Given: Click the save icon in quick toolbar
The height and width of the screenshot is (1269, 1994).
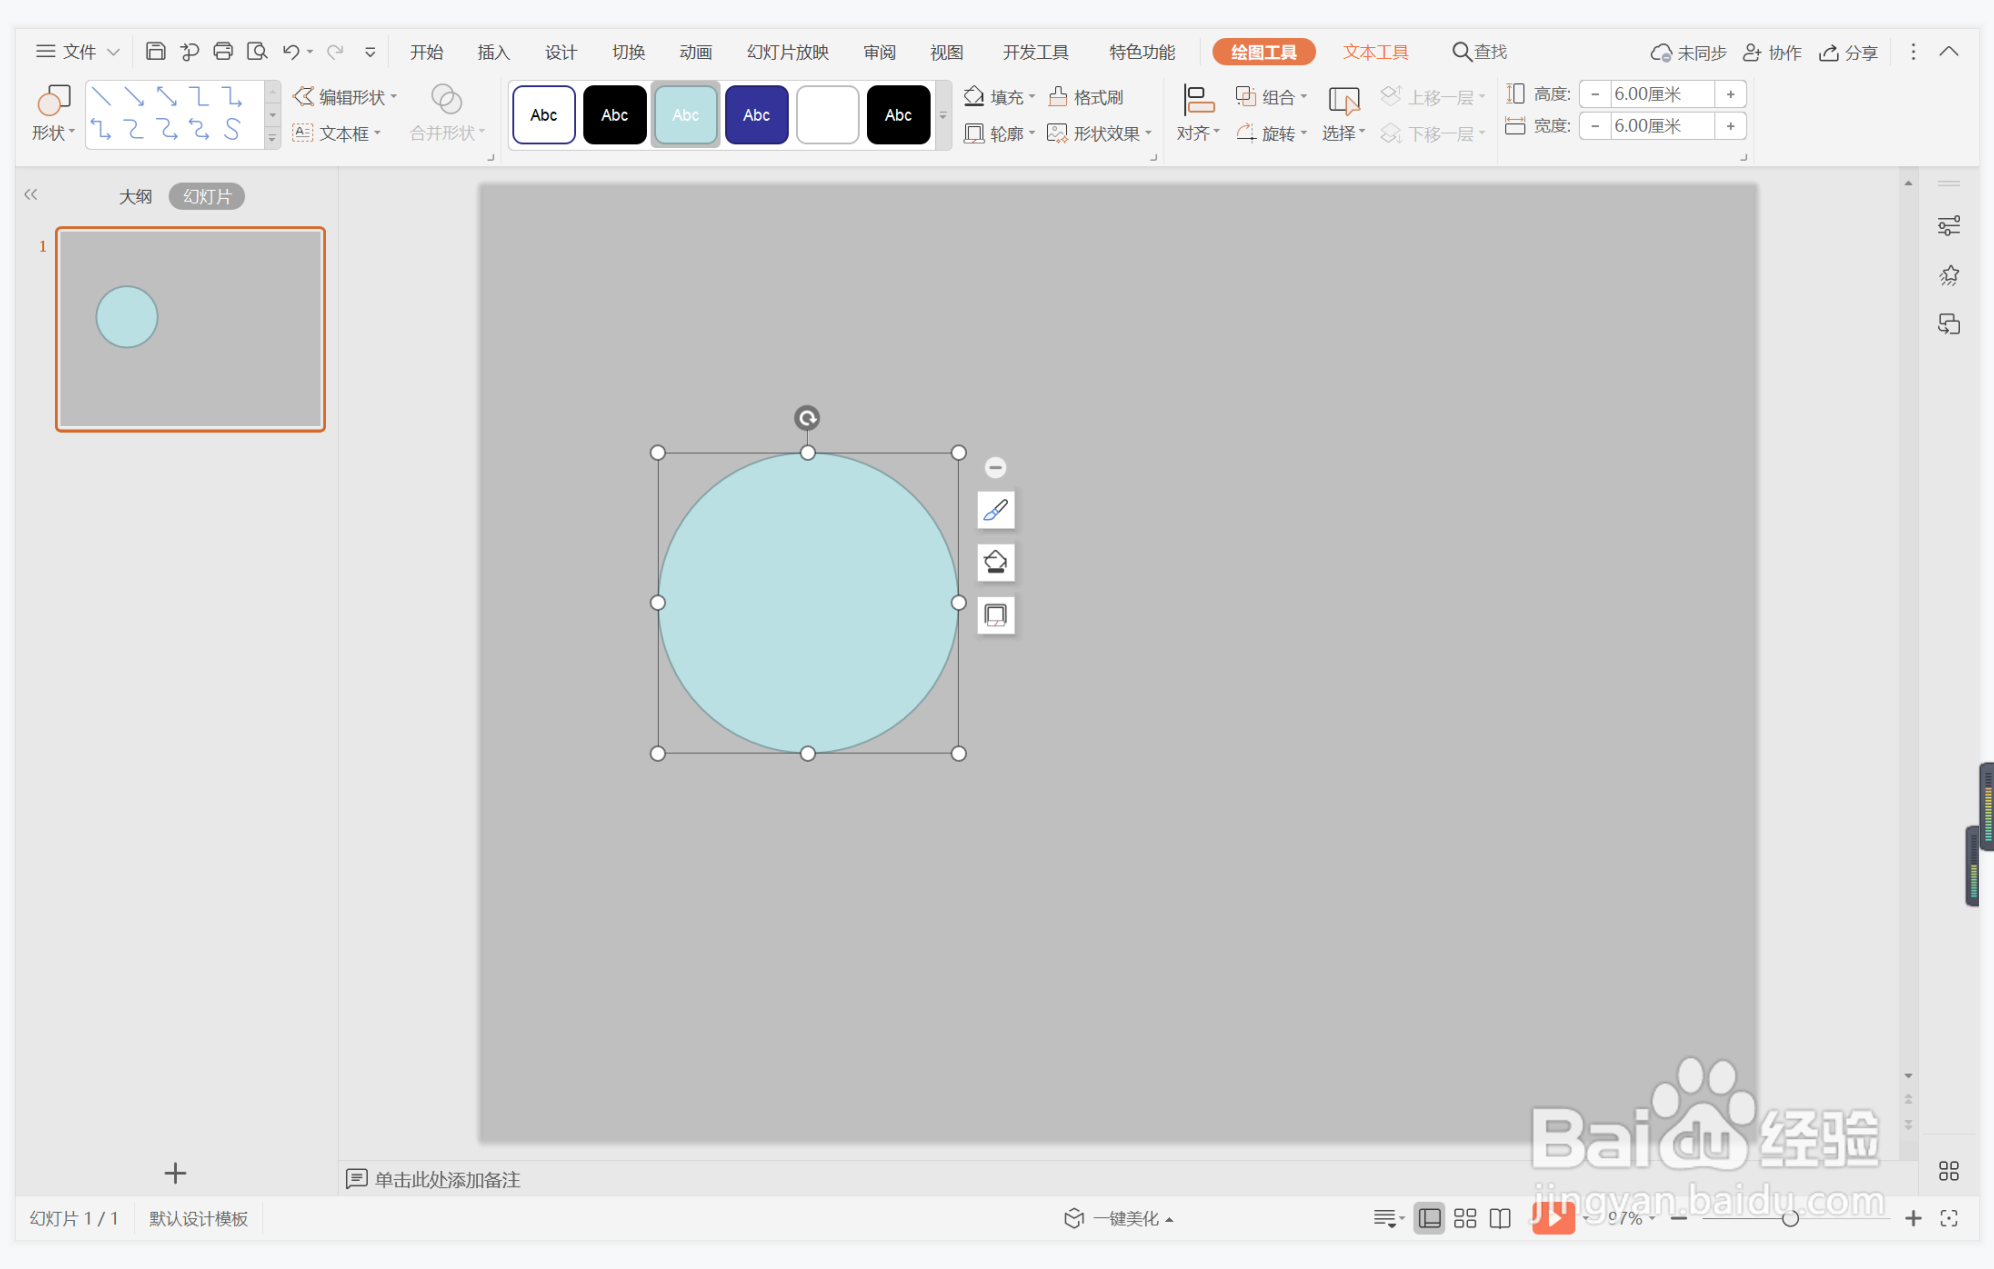Looking at the screenshot, I should tap(155, 52).
